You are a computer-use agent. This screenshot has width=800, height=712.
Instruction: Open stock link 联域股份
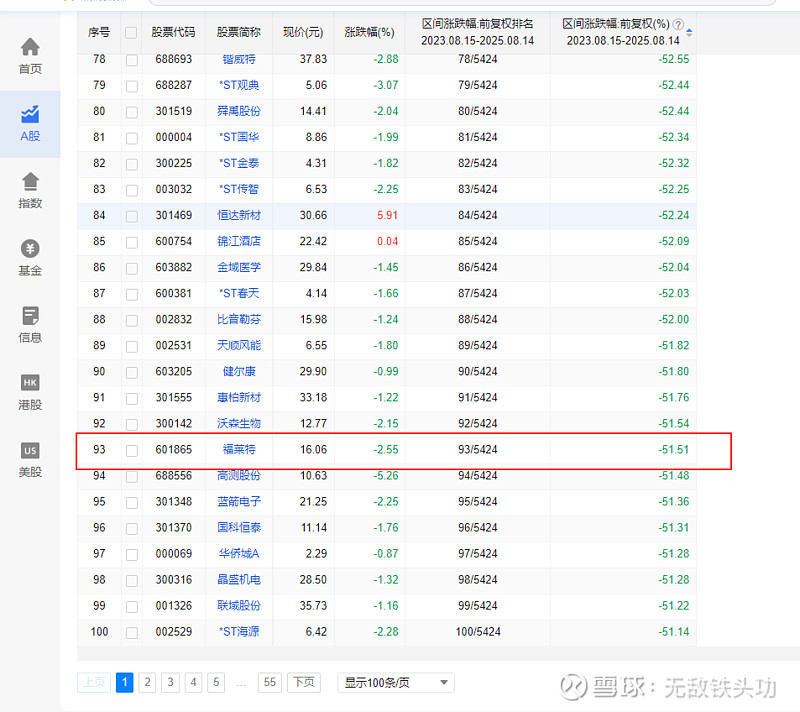239,605
